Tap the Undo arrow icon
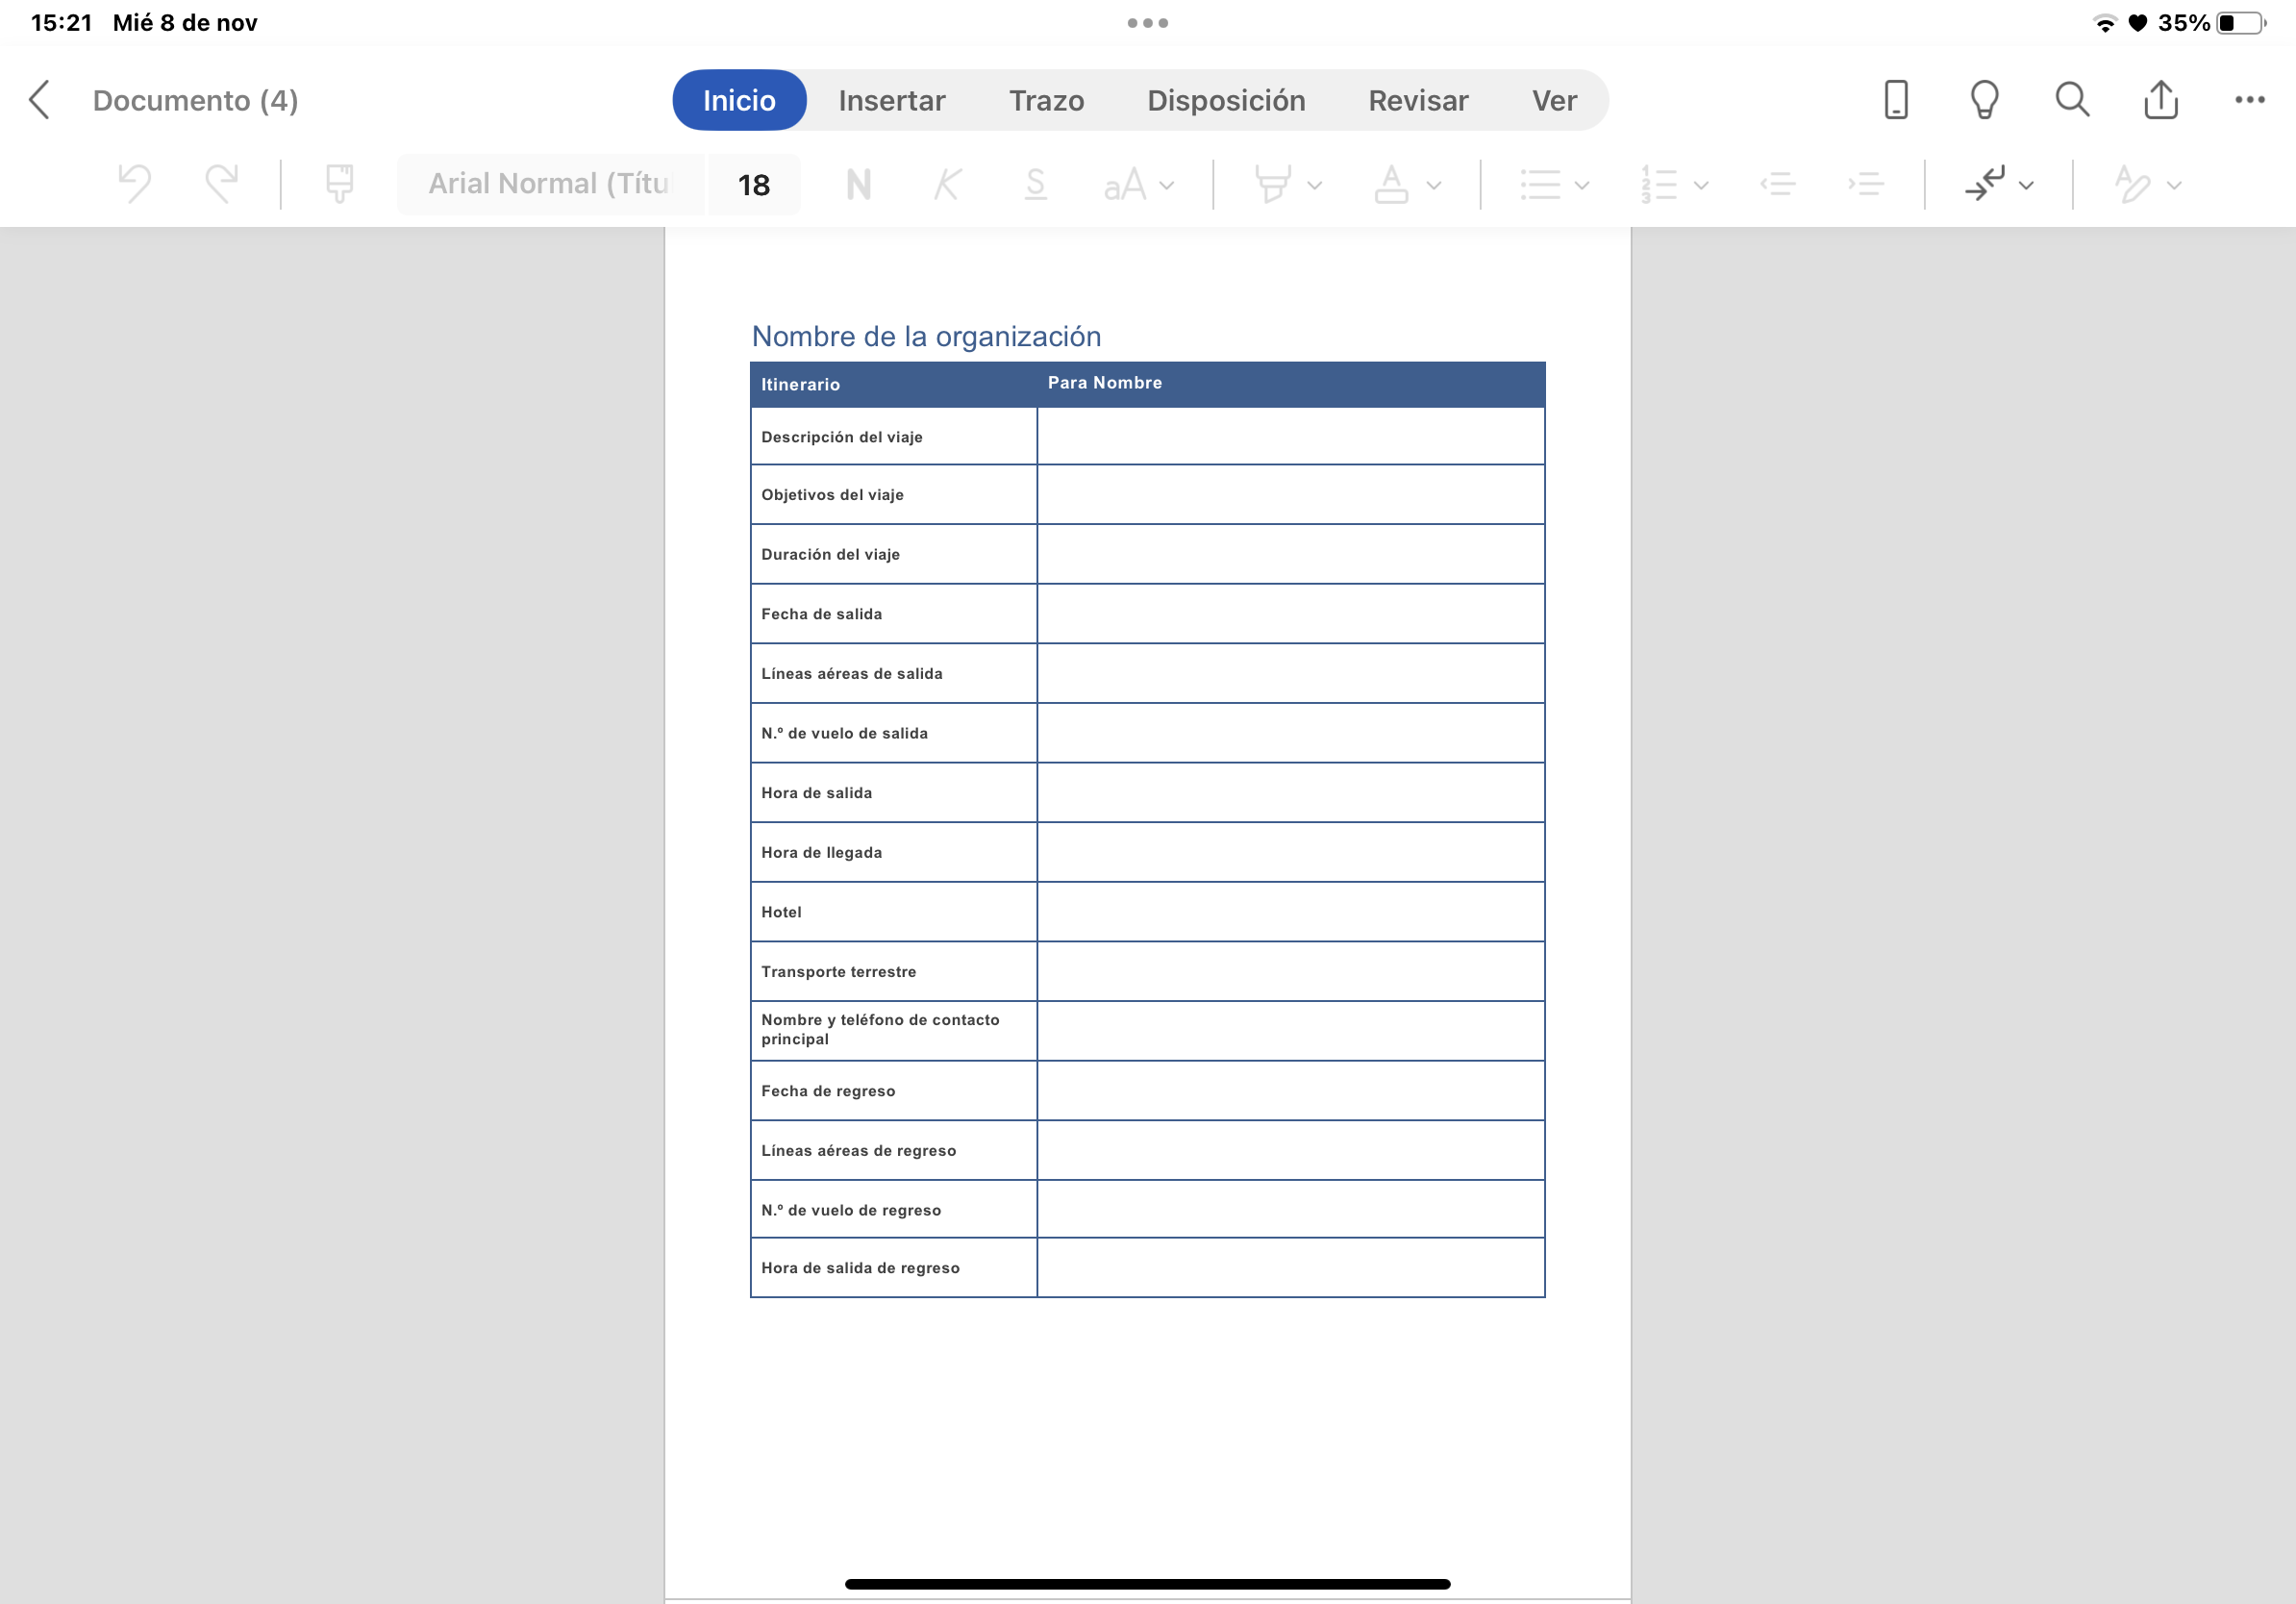The width and height of the screenshot is (2296, 1604). [x=134, y=184]
